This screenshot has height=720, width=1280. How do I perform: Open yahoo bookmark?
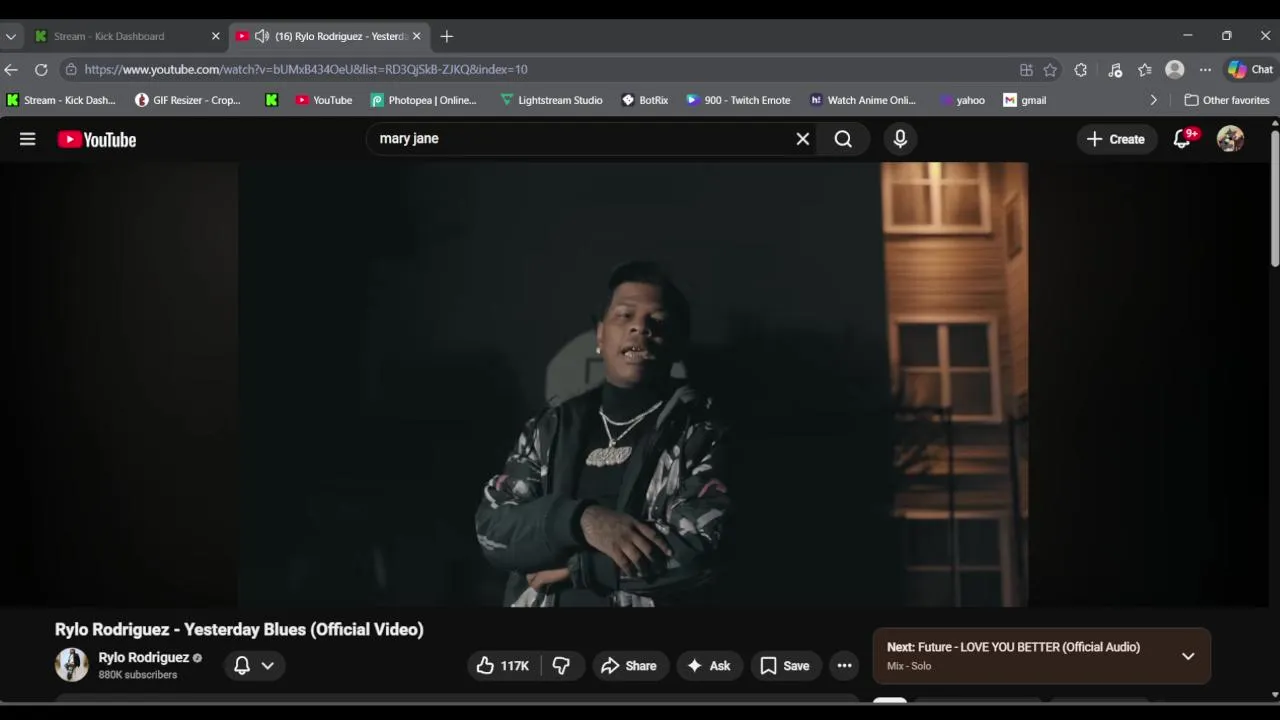point(962,100)
